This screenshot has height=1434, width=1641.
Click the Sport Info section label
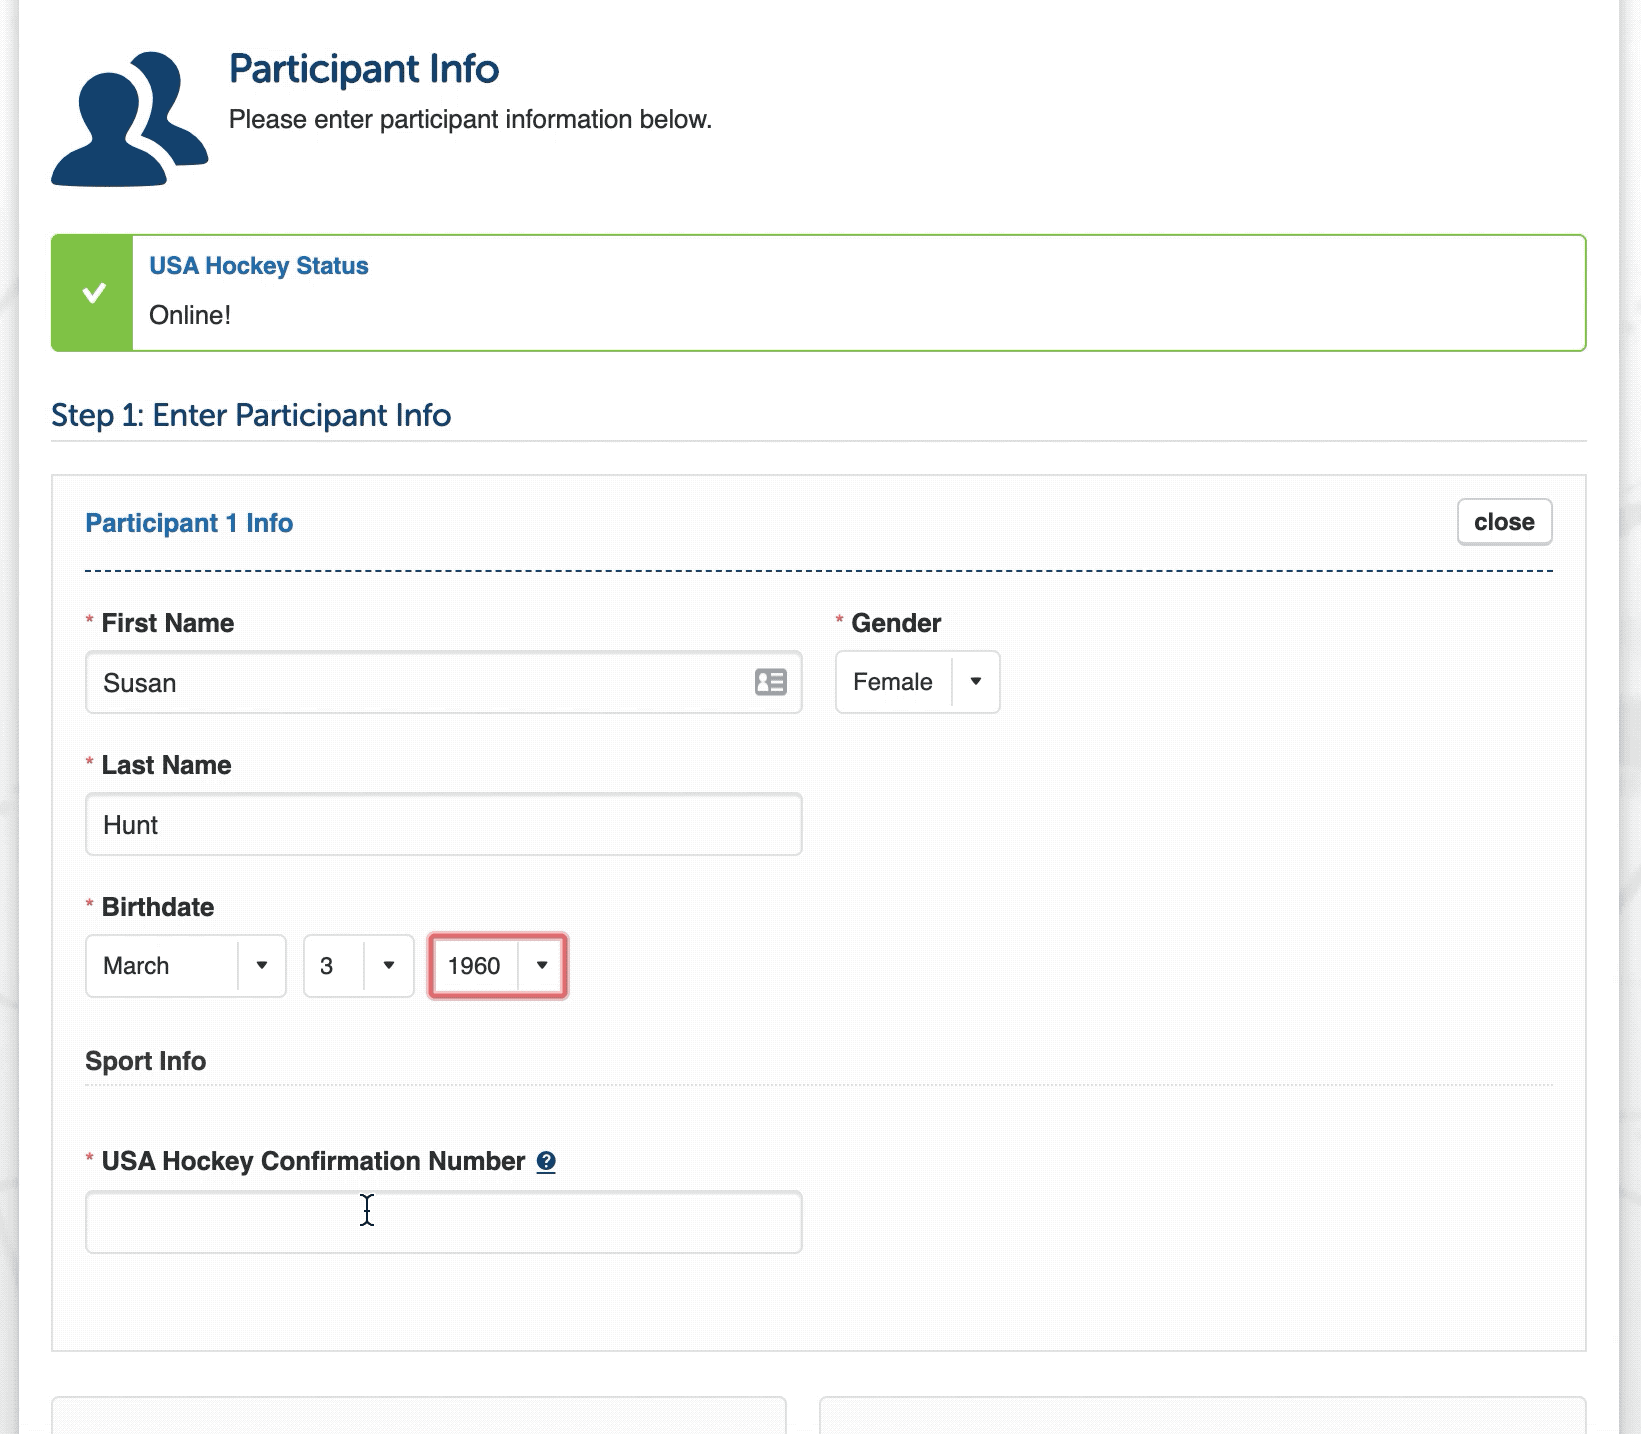tap(145, 1061)
